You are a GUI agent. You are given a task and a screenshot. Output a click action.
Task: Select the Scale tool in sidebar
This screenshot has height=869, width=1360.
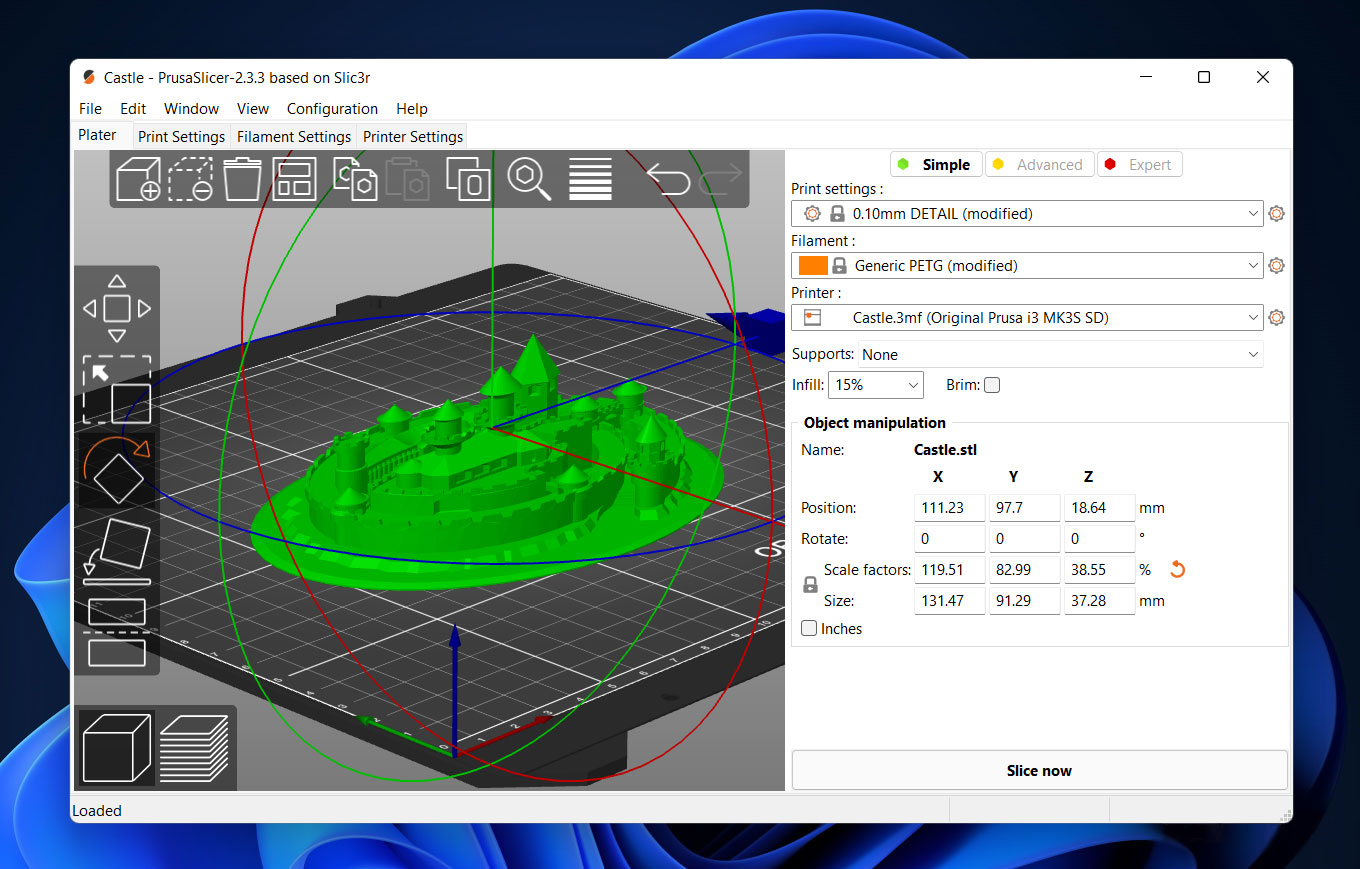point(117,390)
